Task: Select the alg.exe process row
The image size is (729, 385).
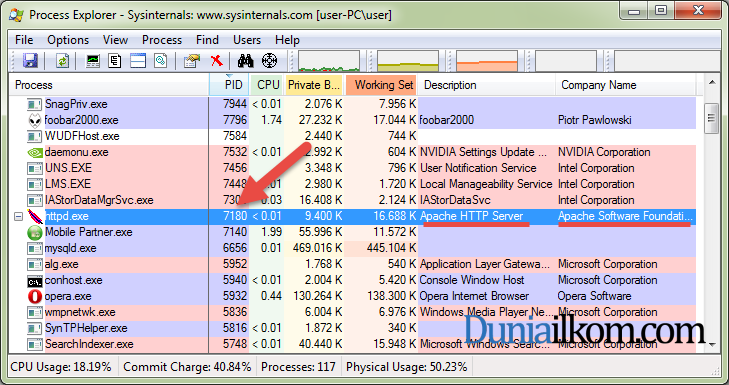Action: [352, 265]
